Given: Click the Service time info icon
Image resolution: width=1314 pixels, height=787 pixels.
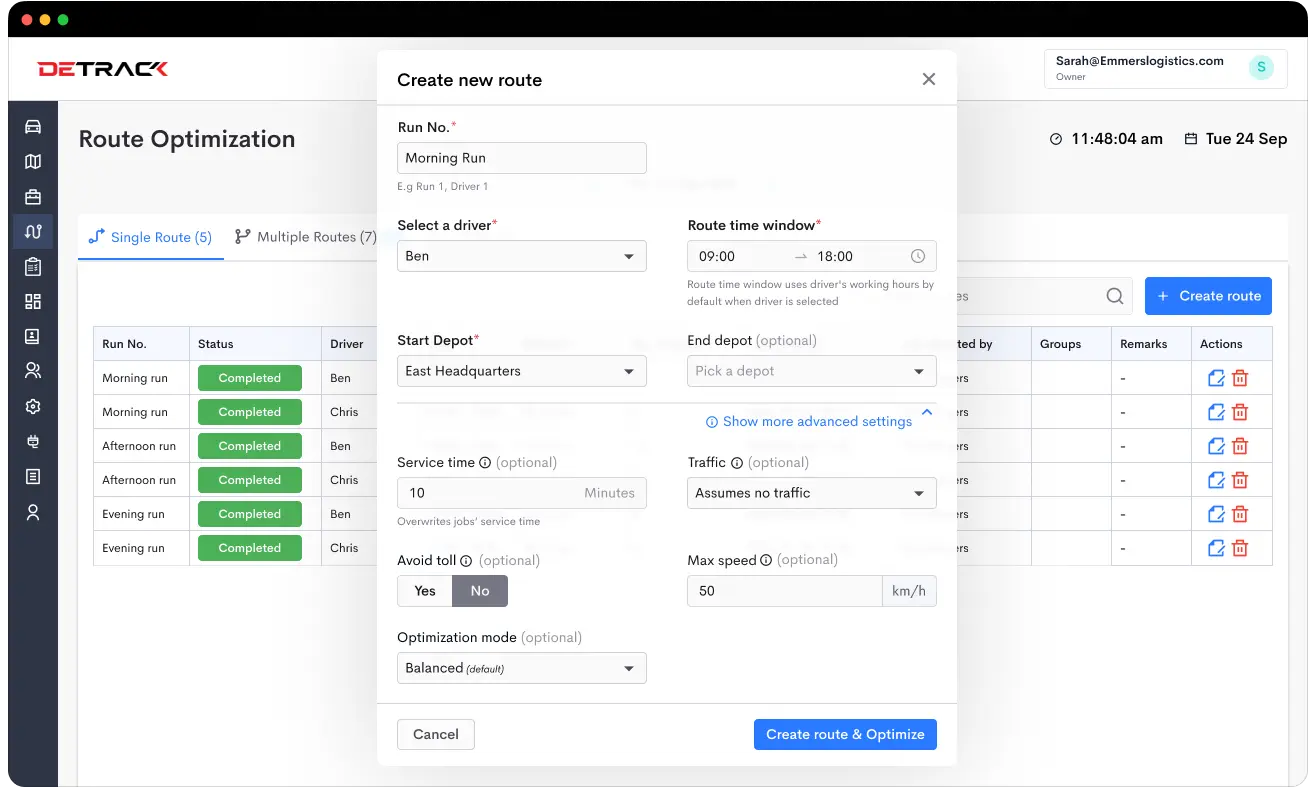Looking at the screenshot, I should click(485, 463).
